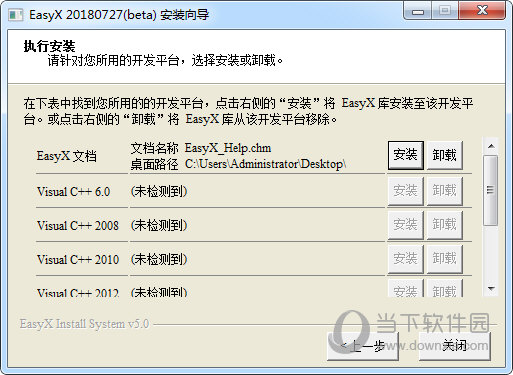Click disabled 安装 button for Visual C++ 6.0
This screenshot has height=375, width=513.
point(406,191)
